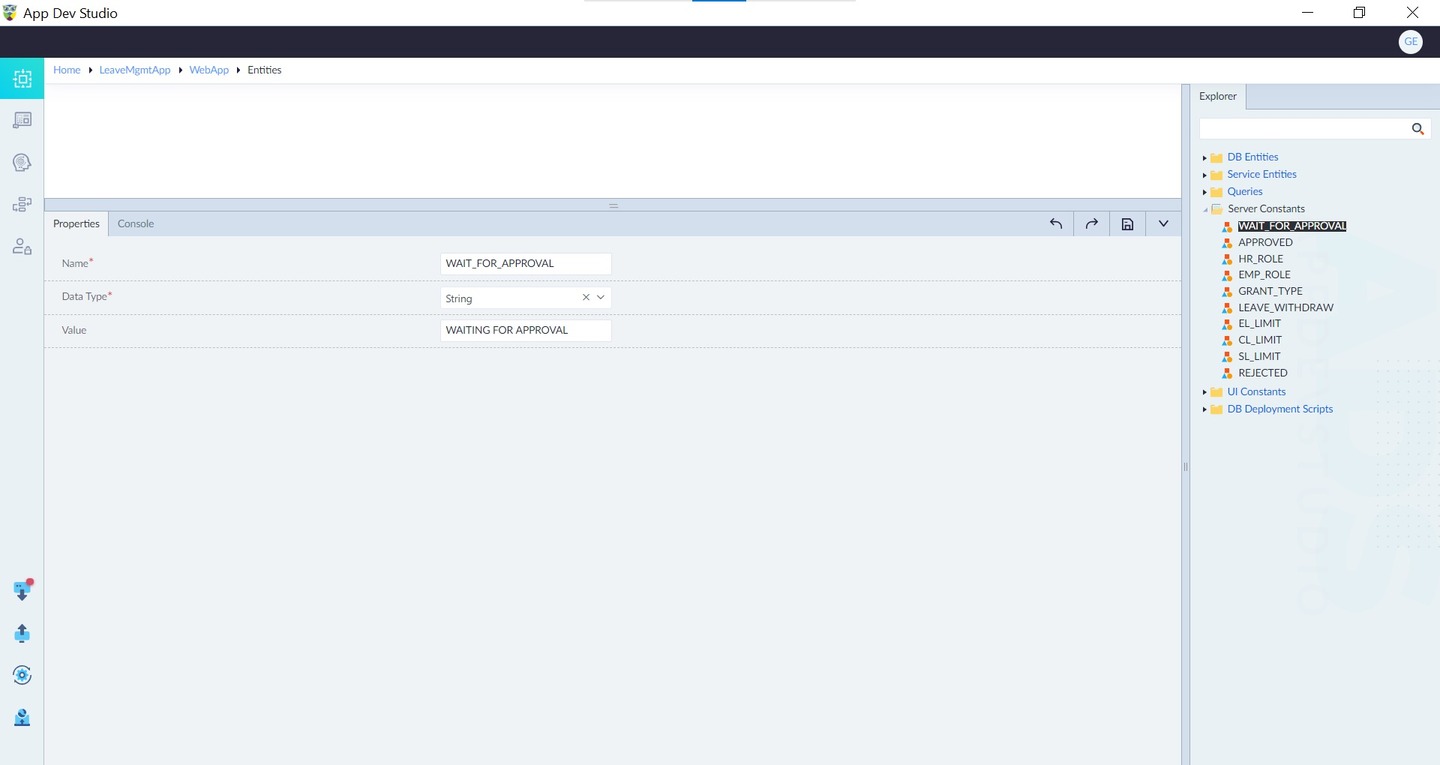Select REJECTED constant in tree
Image resolution: width=1440 pixels, height=765 pixels.
click(x=1263, y=373)
